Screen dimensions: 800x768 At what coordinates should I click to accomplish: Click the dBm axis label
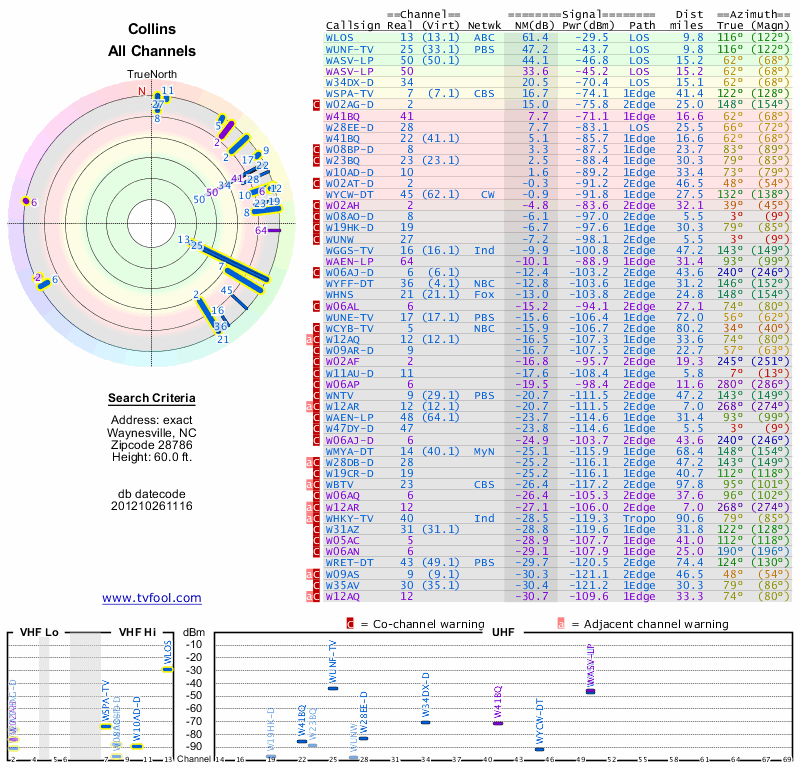pos(194,633)
